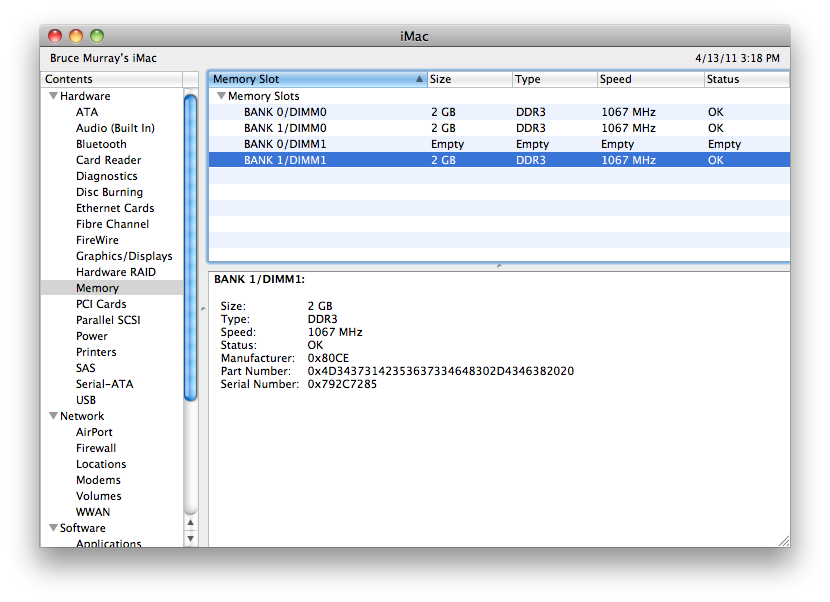Select ATA in the contents list
Screen dimensions: 830x602
87,112
